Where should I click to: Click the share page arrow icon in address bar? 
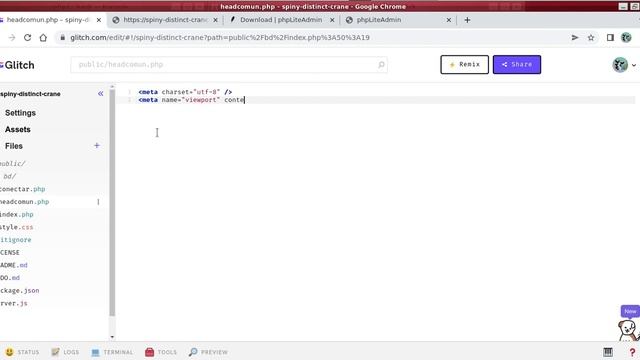pos(575,38)
